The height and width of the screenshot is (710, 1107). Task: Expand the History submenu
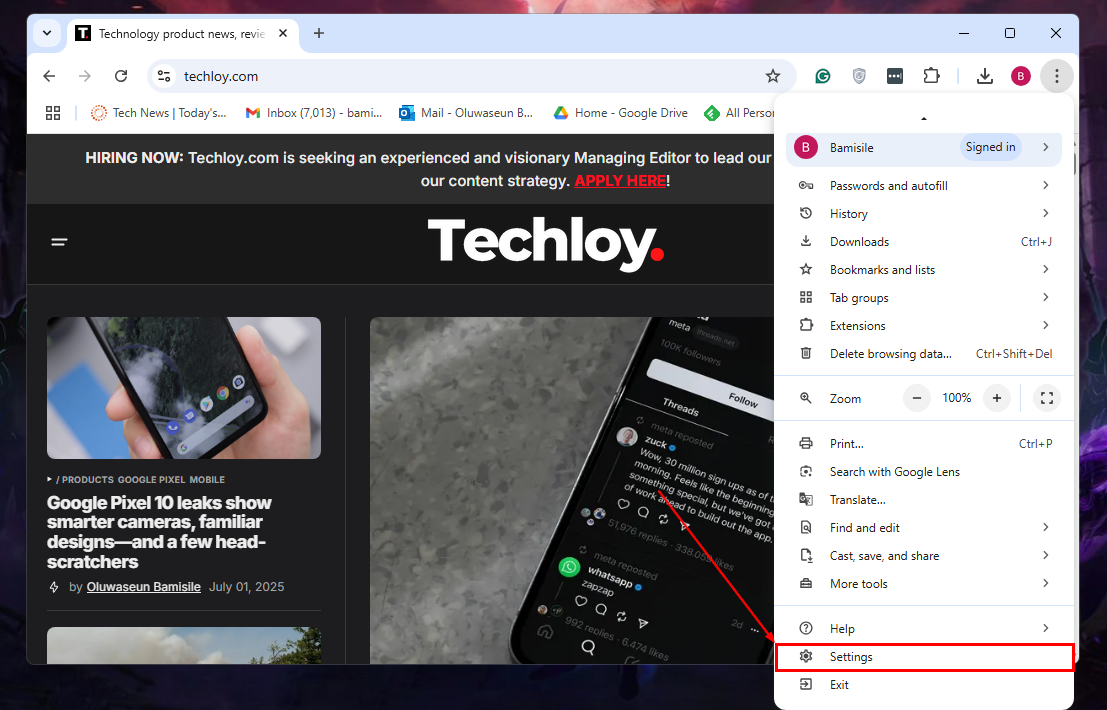[x=923, y=214]
